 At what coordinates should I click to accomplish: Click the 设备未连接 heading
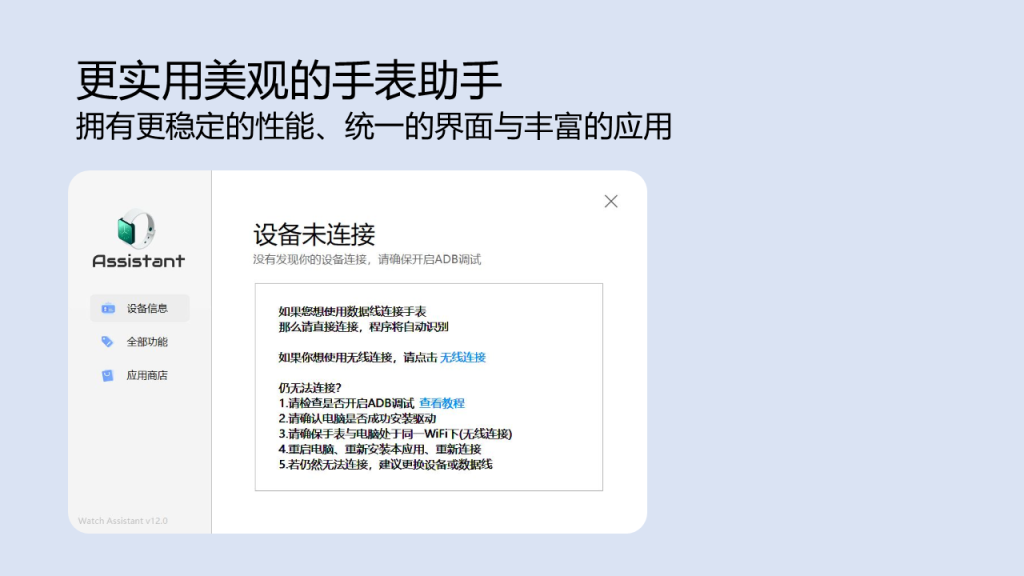tap(314, 235)
